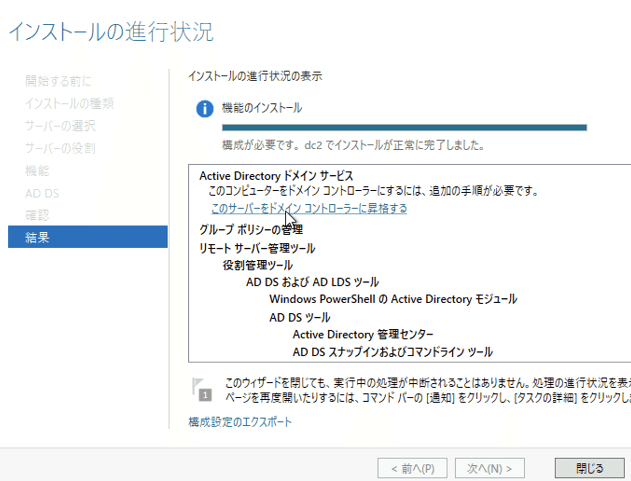631x481 pixels.
Task: Click the このコンピューターをドメイン コントローラーにするには message
Action: coord(373,191)
